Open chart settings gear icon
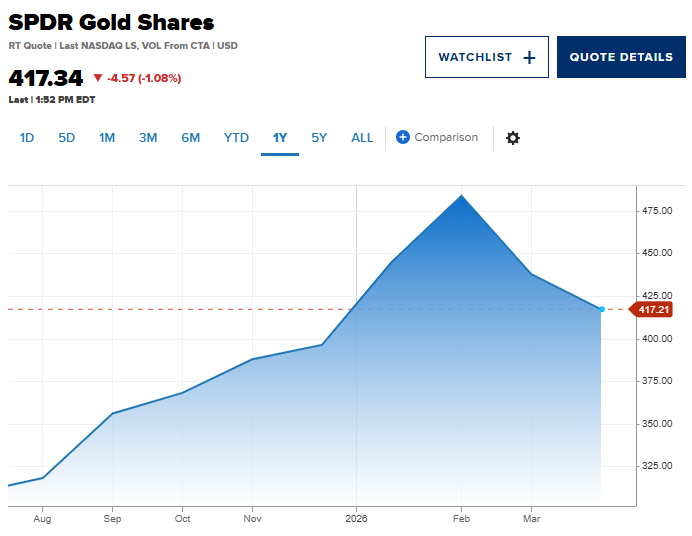This screenshot has height=536, width=692. coord(513,138)
